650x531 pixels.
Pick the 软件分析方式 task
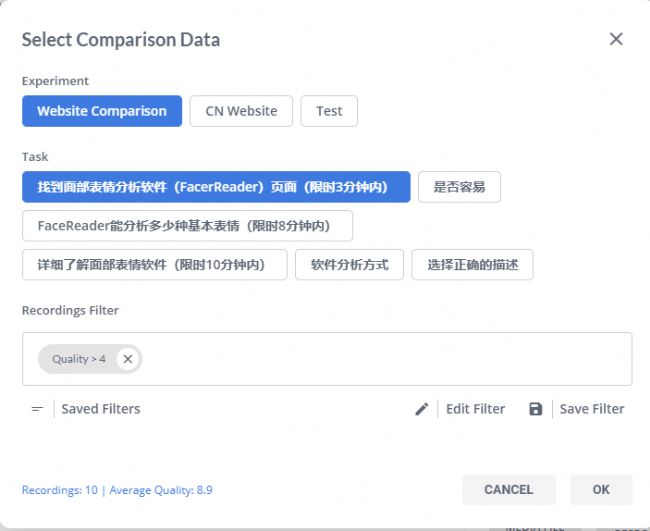tap(349, 265)
